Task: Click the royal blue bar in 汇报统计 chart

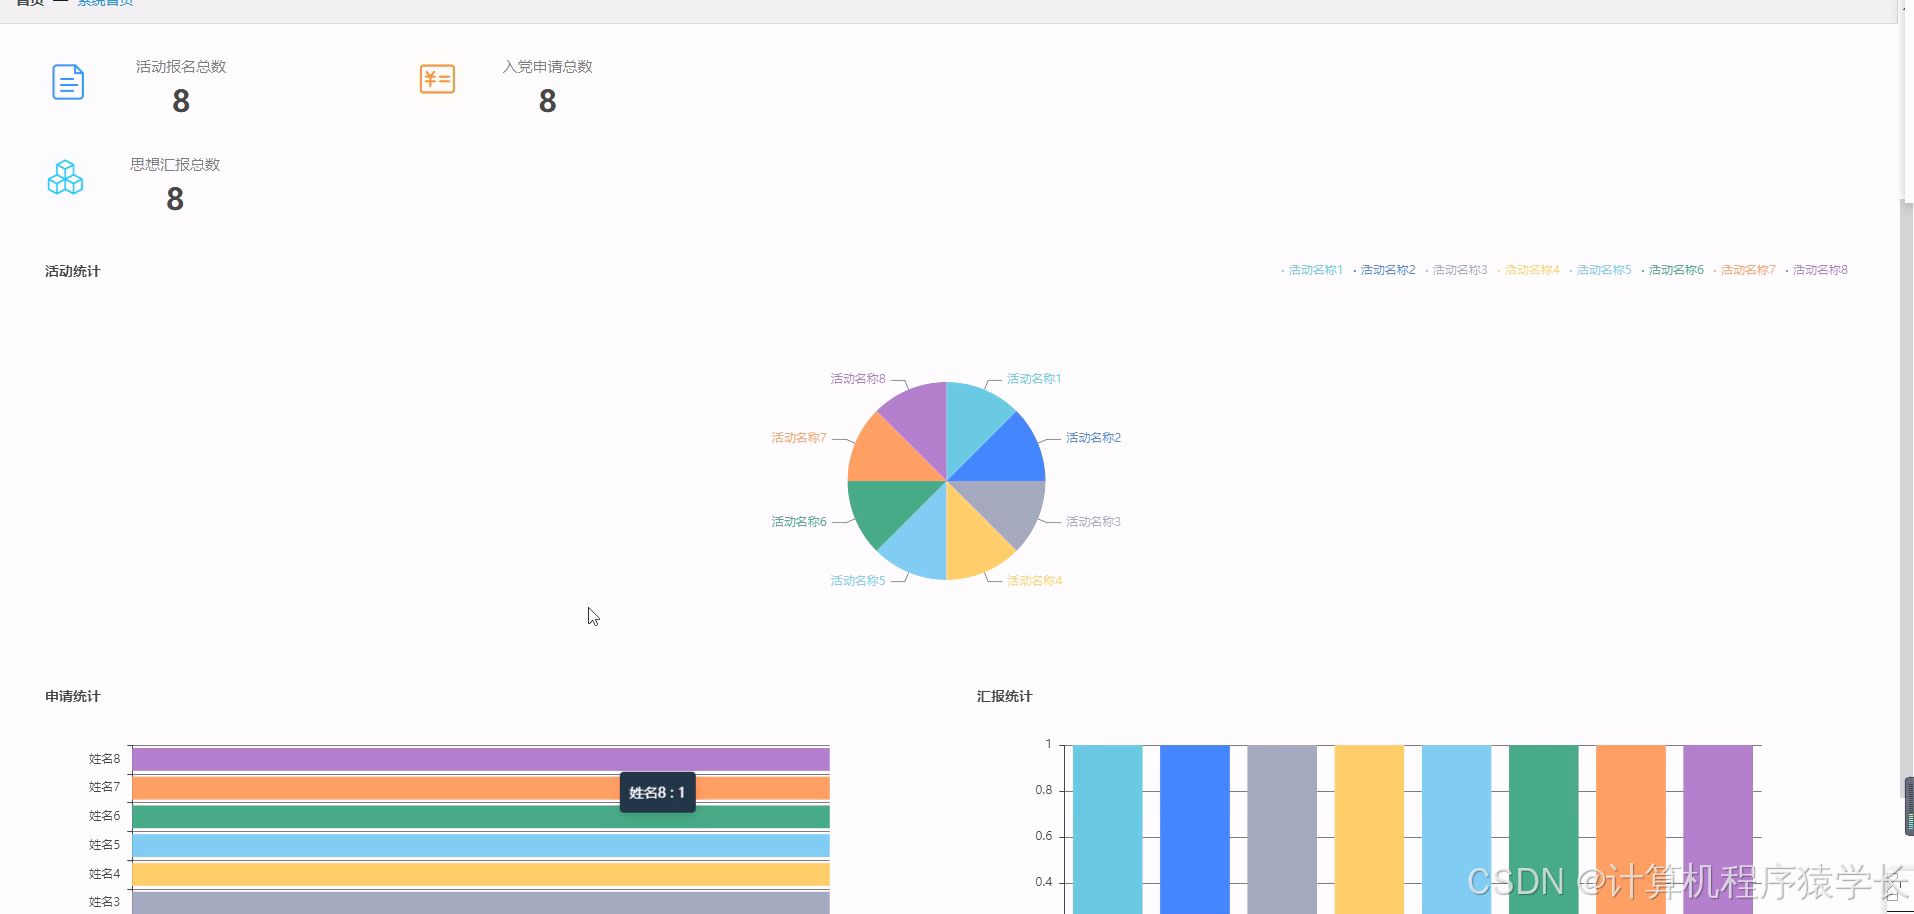Action: pyautogui.click(x=1195, y=829)
